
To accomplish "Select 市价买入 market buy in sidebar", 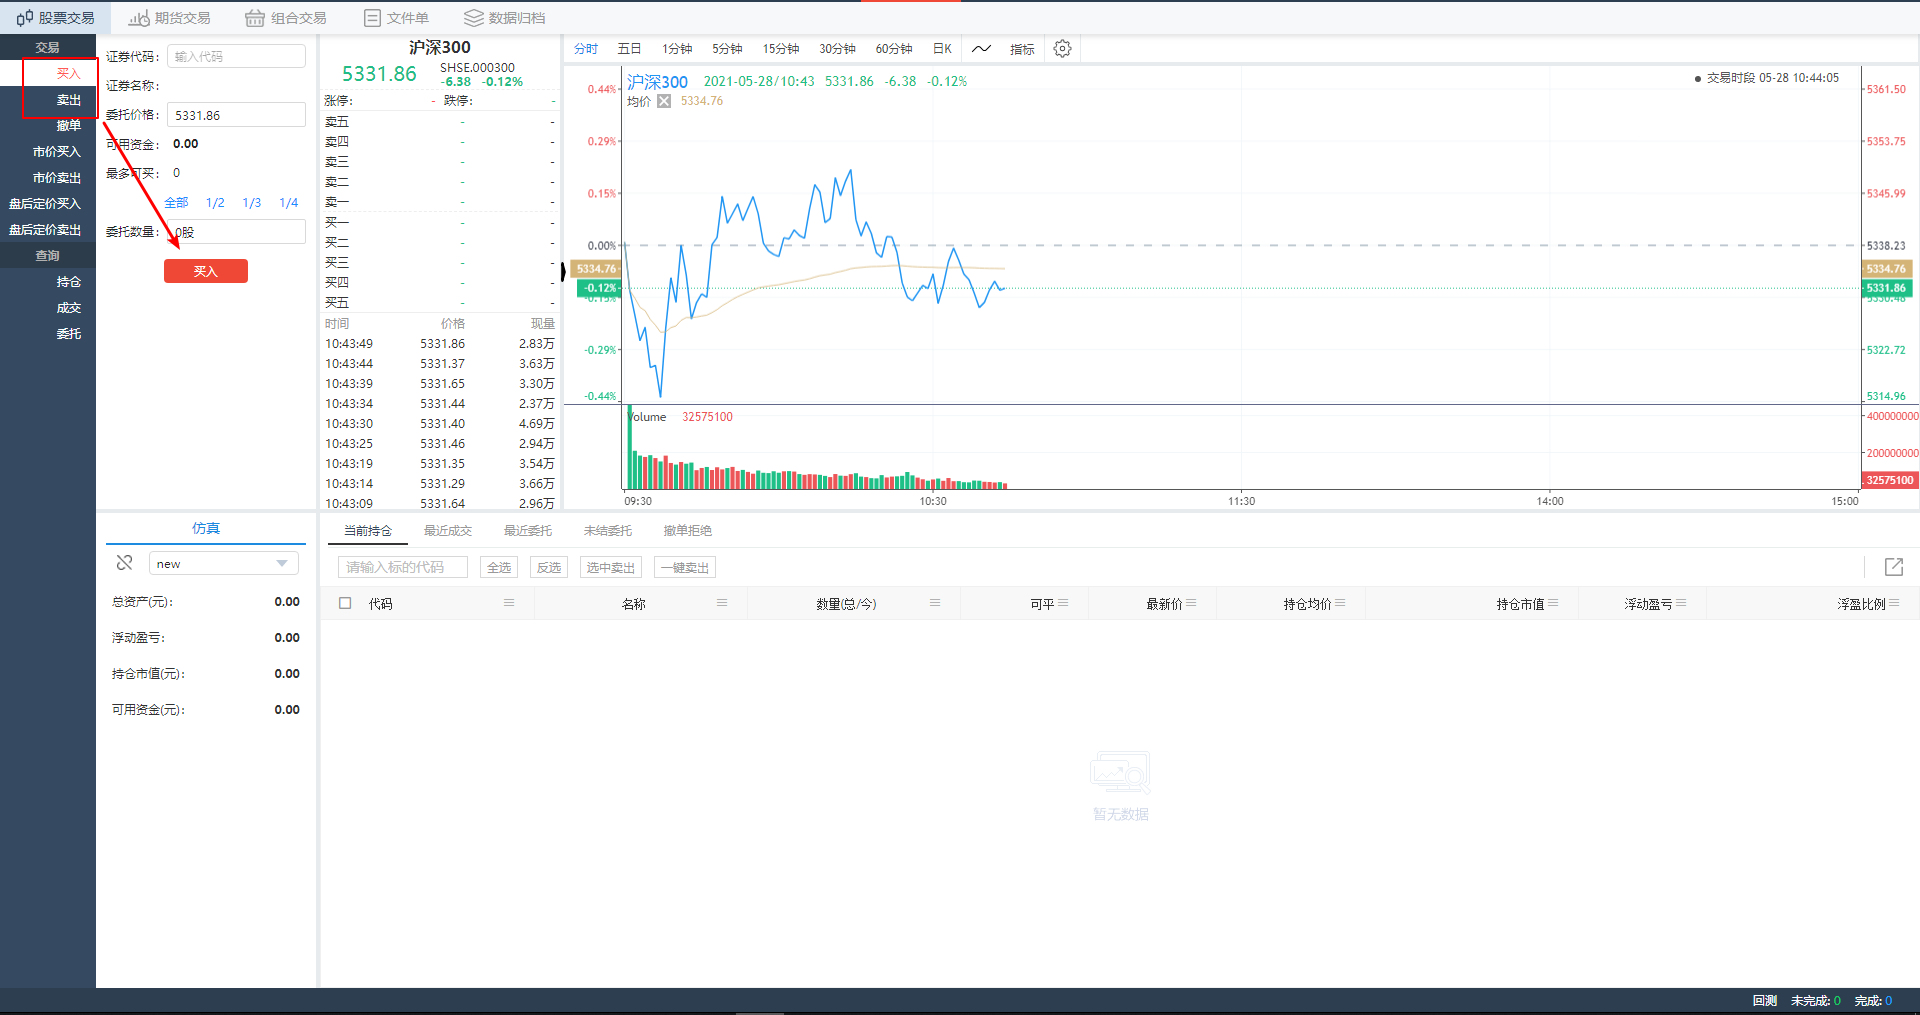I will [x=56, y=151].
